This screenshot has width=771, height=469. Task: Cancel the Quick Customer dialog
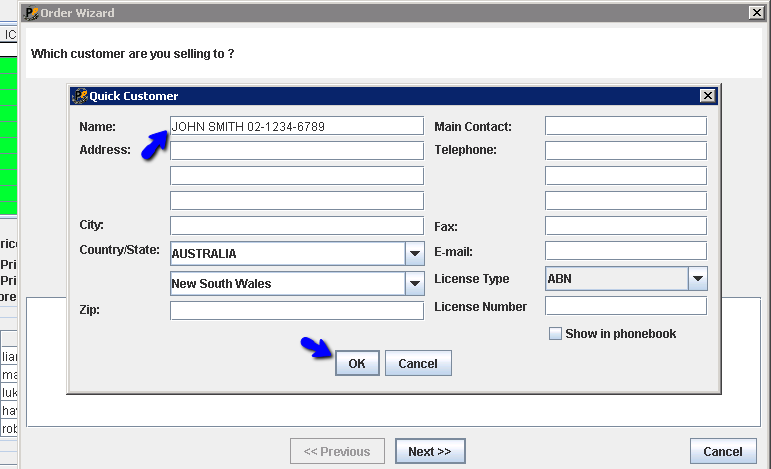(418, 363)
